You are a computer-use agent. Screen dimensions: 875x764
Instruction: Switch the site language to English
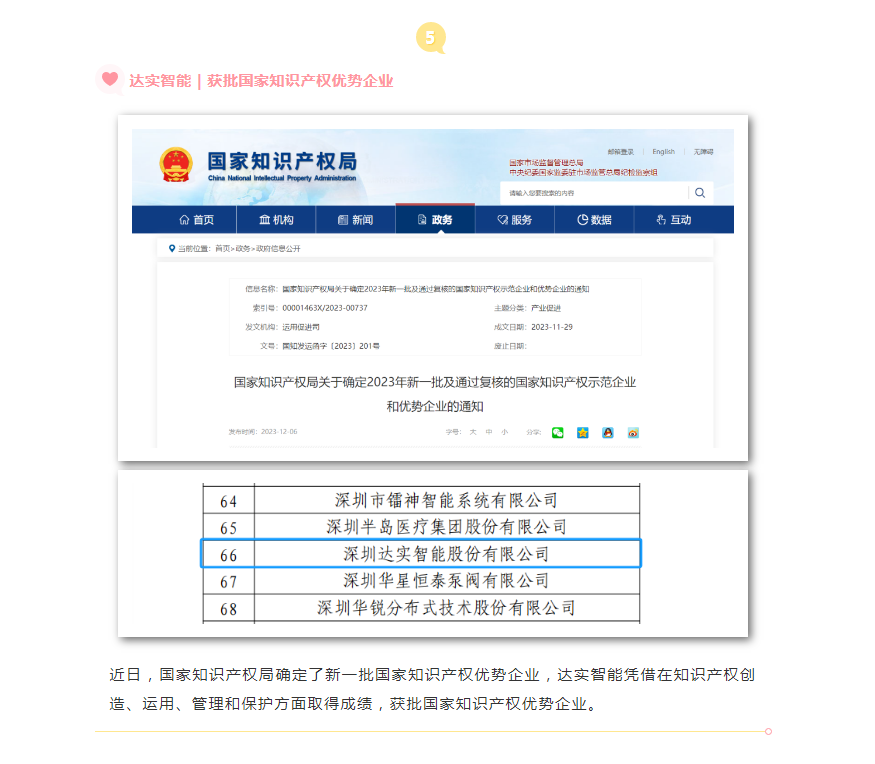(664, 152)
